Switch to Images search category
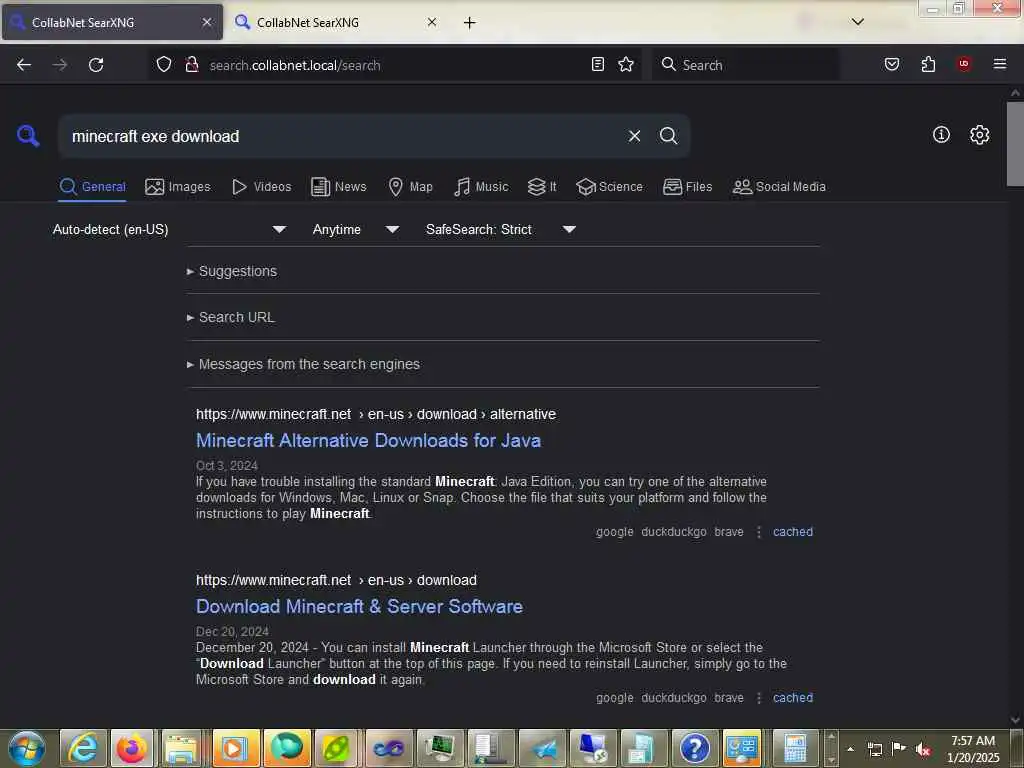This screenshot has width=1024, height=768. tap(178, 187)
